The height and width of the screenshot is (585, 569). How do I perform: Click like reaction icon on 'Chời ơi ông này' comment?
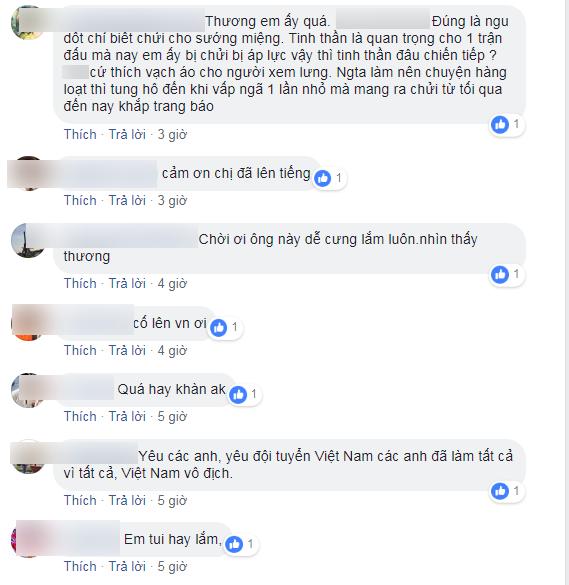coord(500,275)
